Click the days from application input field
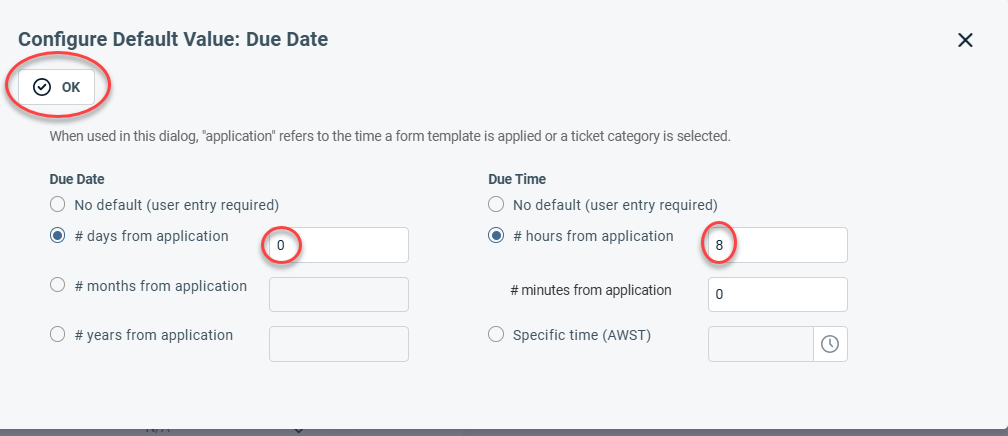This screenshot has height=436, width=1008. pyautogui.click(x=339, y=245)
